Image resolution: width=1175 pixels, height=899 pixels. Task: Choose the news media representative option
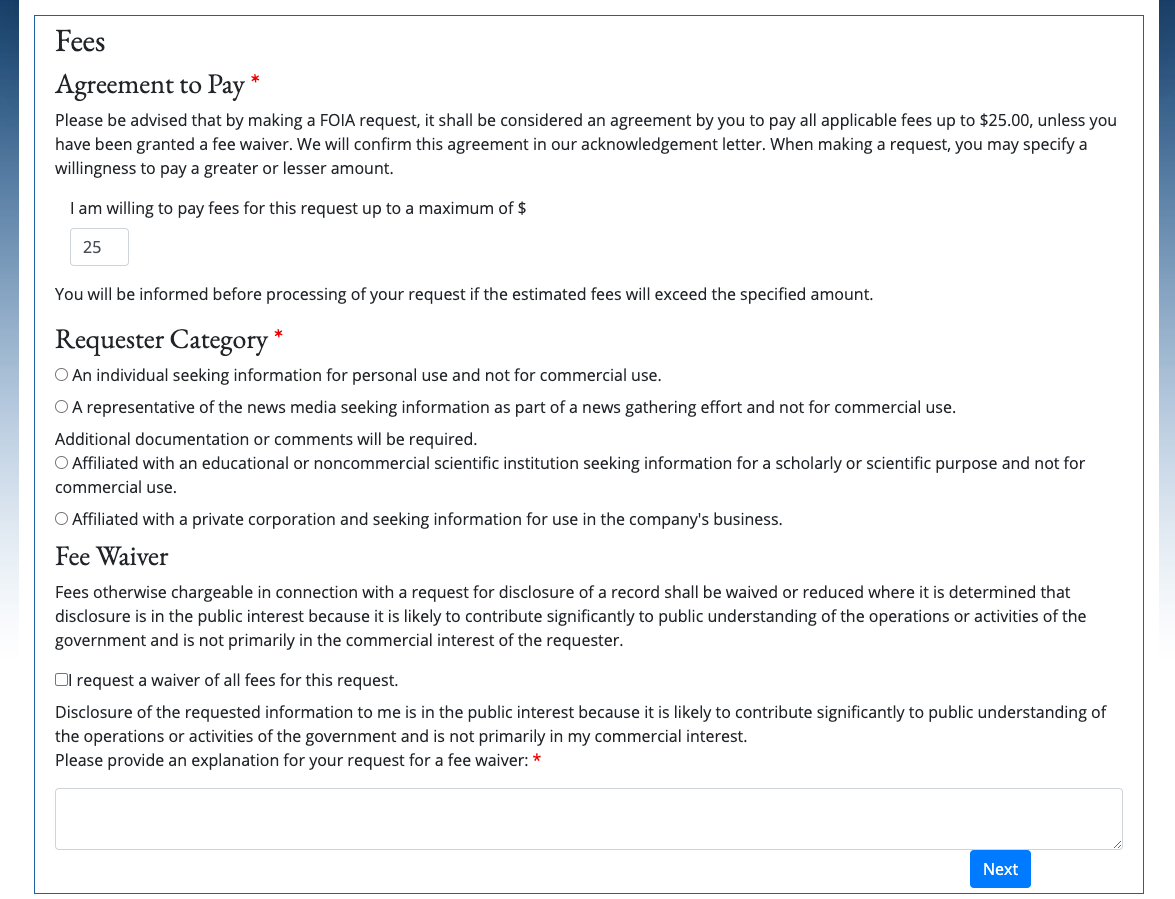click(61, 407)
